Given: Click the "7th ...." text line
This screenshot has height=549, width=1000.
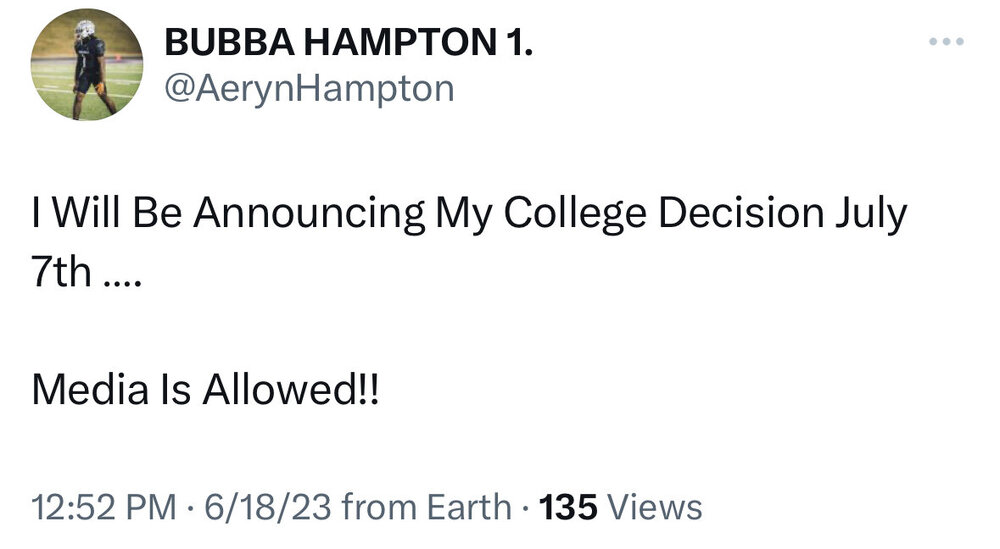Looking at the screenshot, I should 88,272.
